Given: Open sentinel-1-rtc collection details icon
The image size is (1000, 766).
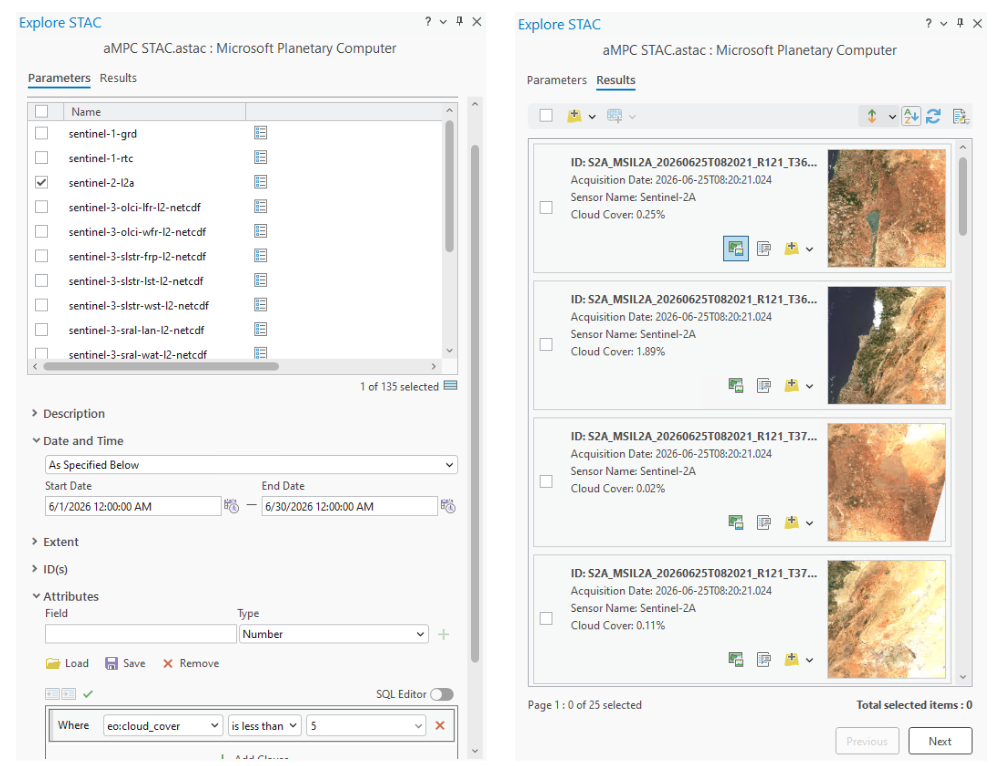Looking at the screenshot, I should click(260, 158).
